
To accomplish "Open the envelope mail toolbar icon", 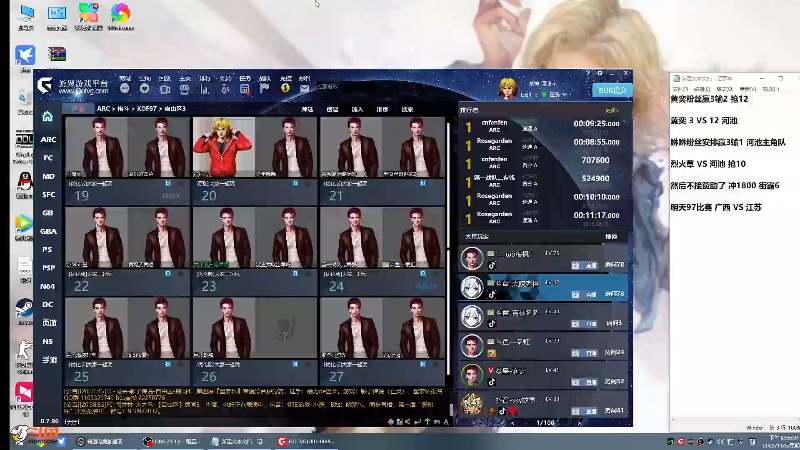I will [305, 89].
